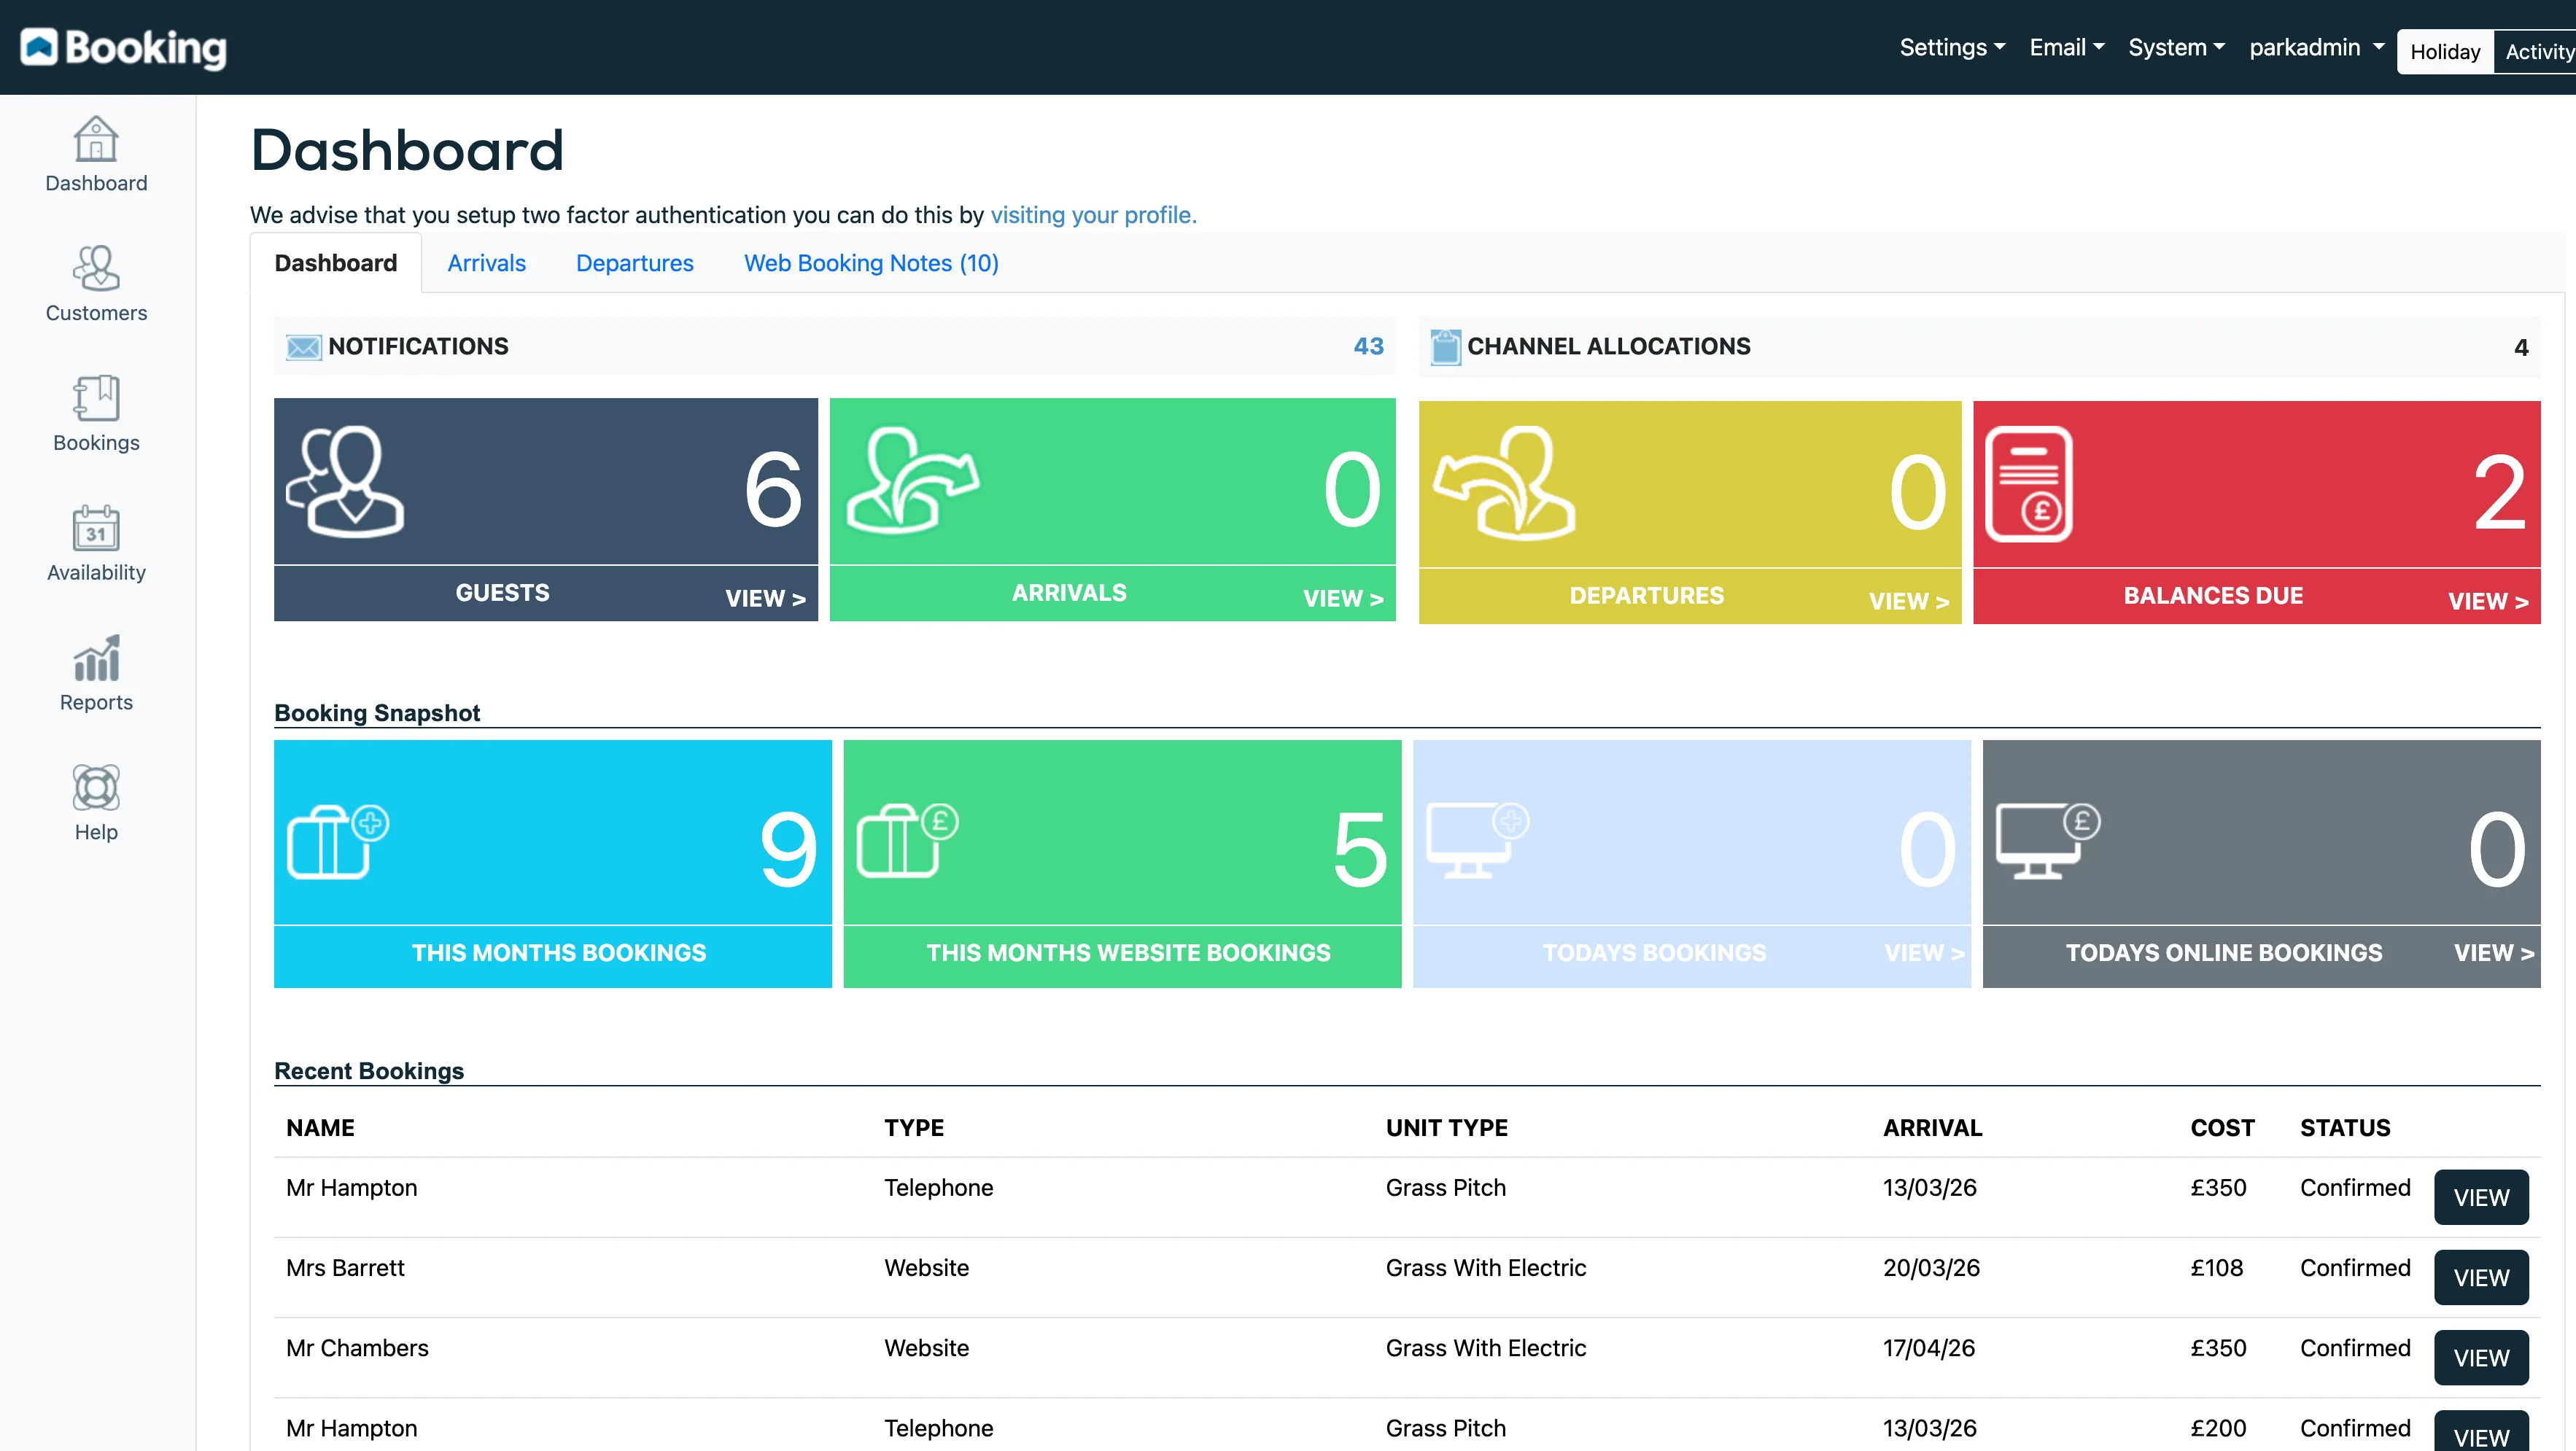Click the Notifications envelope icon

303,347
